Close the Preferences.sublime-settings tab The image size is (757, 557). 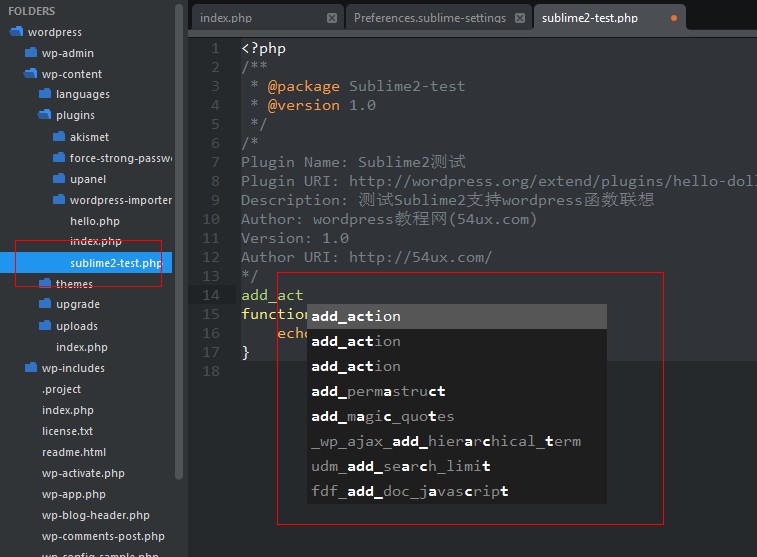521,18
